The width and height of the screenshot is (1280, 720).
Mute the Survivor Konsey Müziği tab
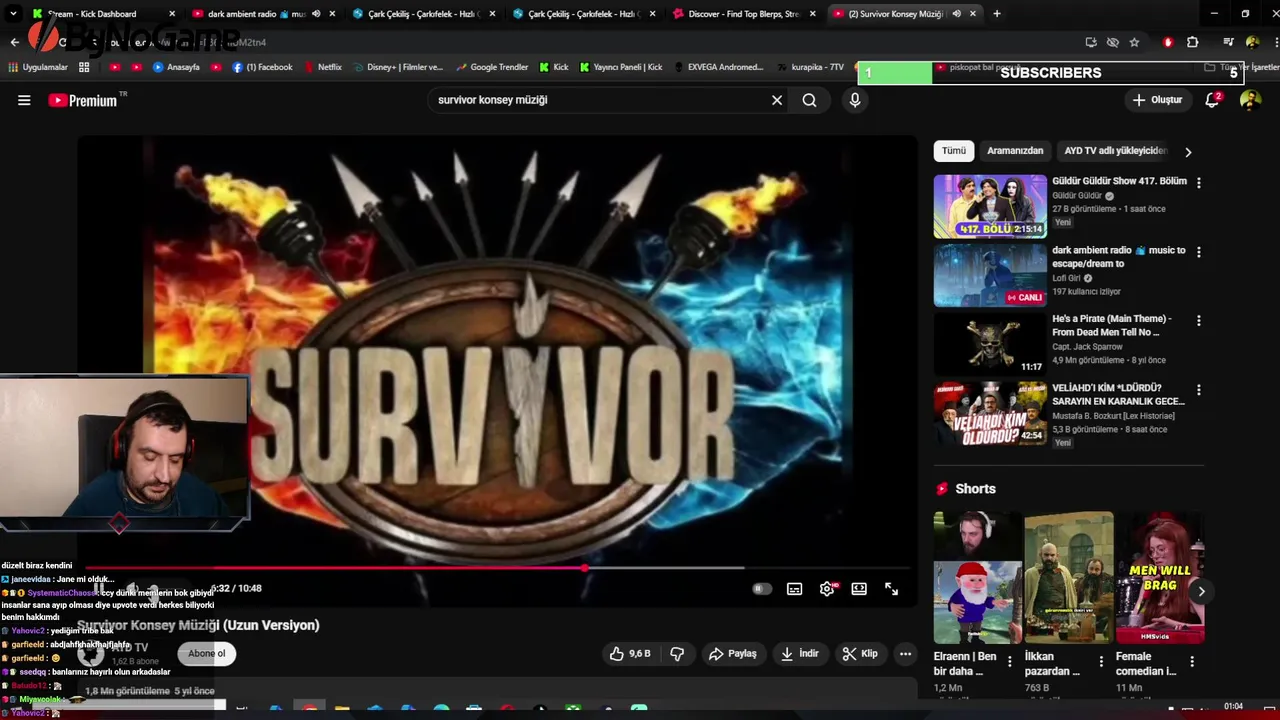pos(956,14)
